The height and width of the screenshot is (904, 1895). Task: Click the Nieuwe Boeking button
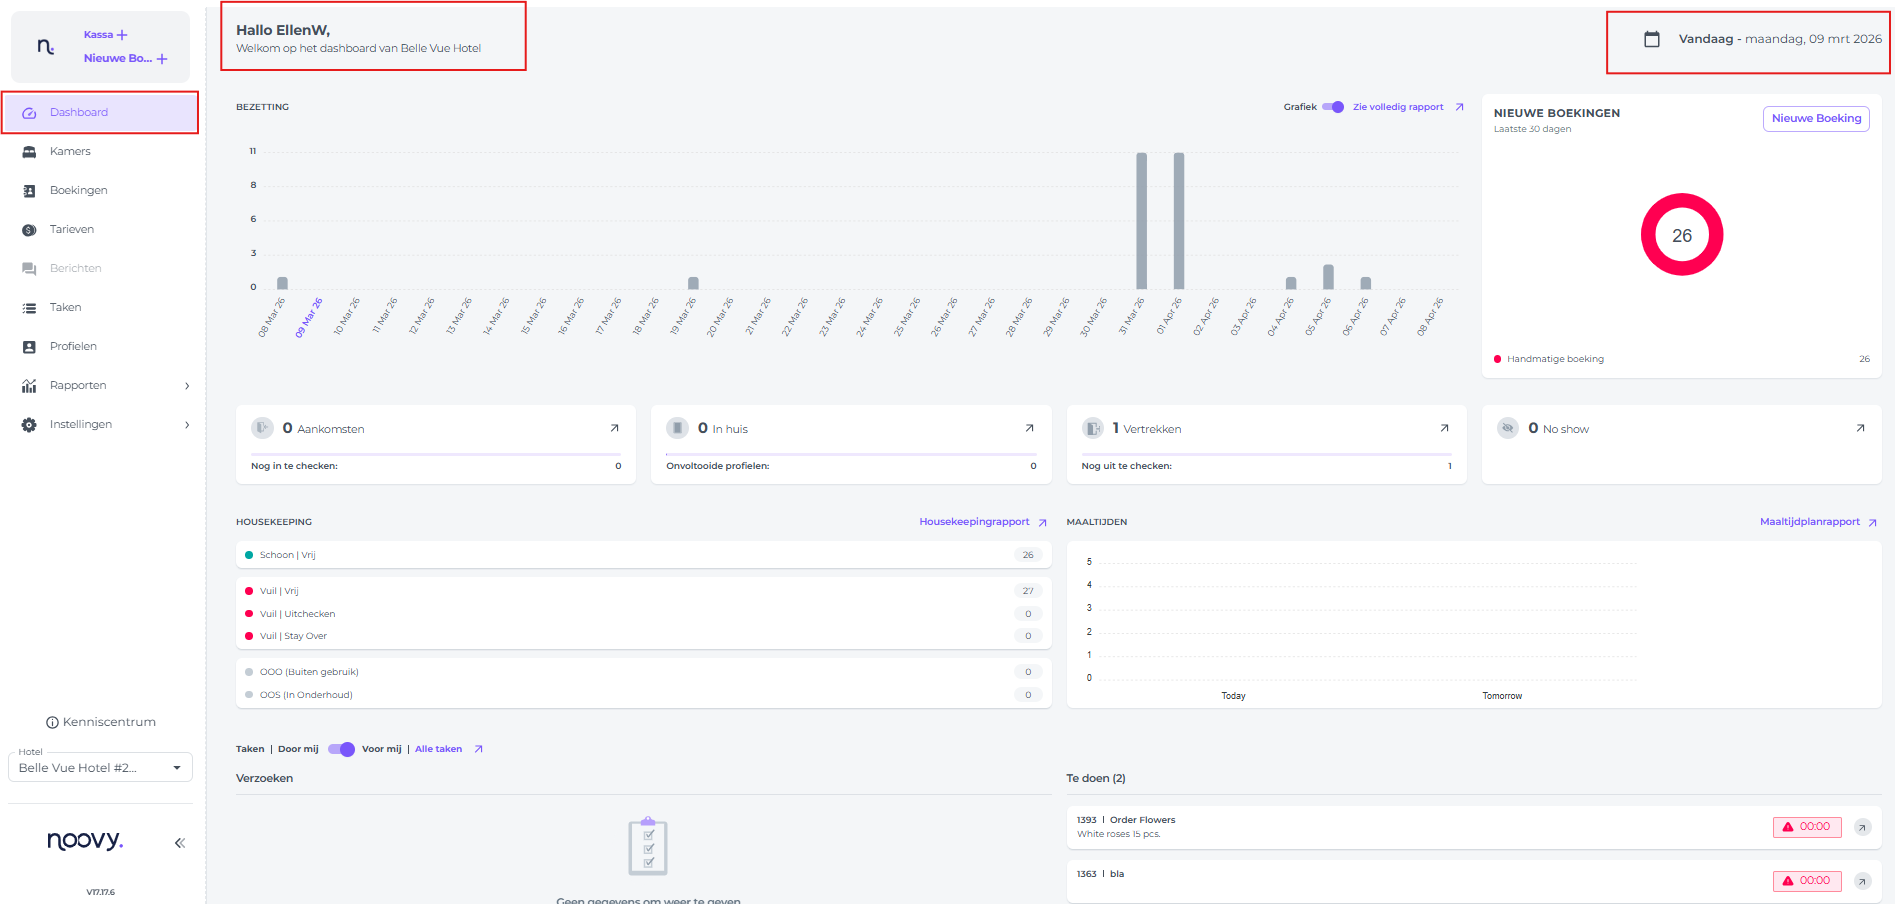tap(1815, 119)
